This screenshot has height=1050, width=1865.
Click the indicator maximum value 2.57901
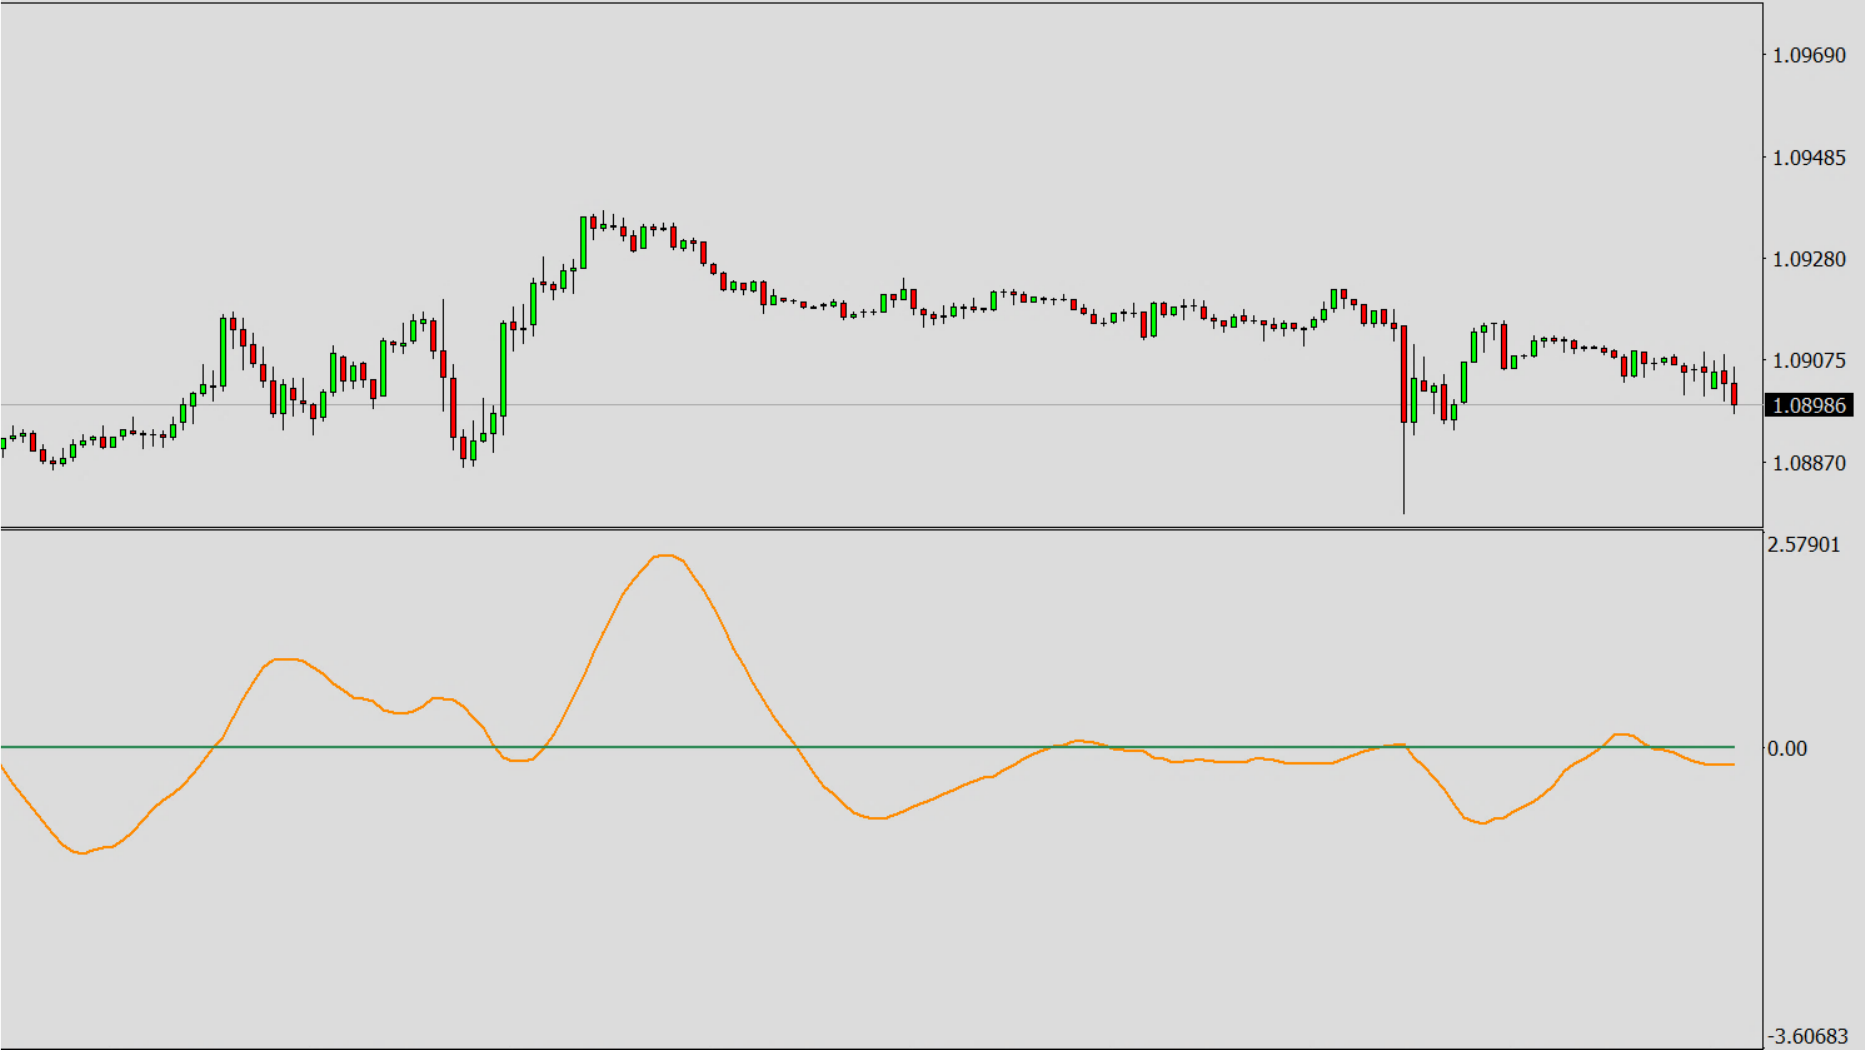click(1803, 545)
